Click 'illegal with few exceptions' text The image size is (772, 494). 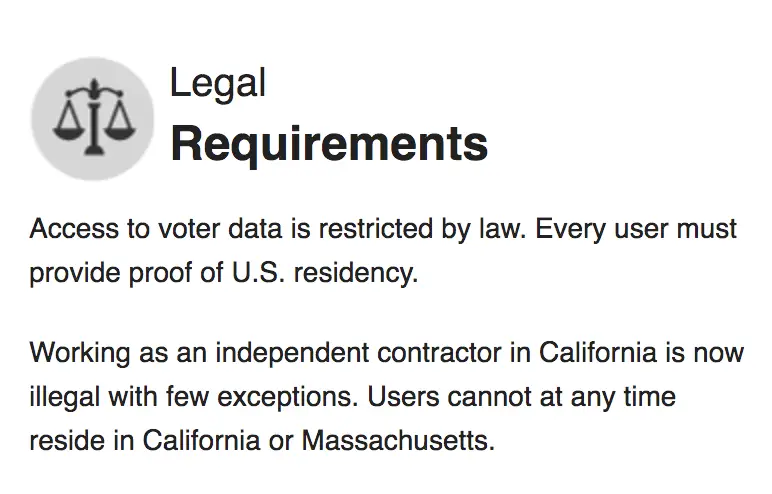pyautogui.click(x=193, y=397)
